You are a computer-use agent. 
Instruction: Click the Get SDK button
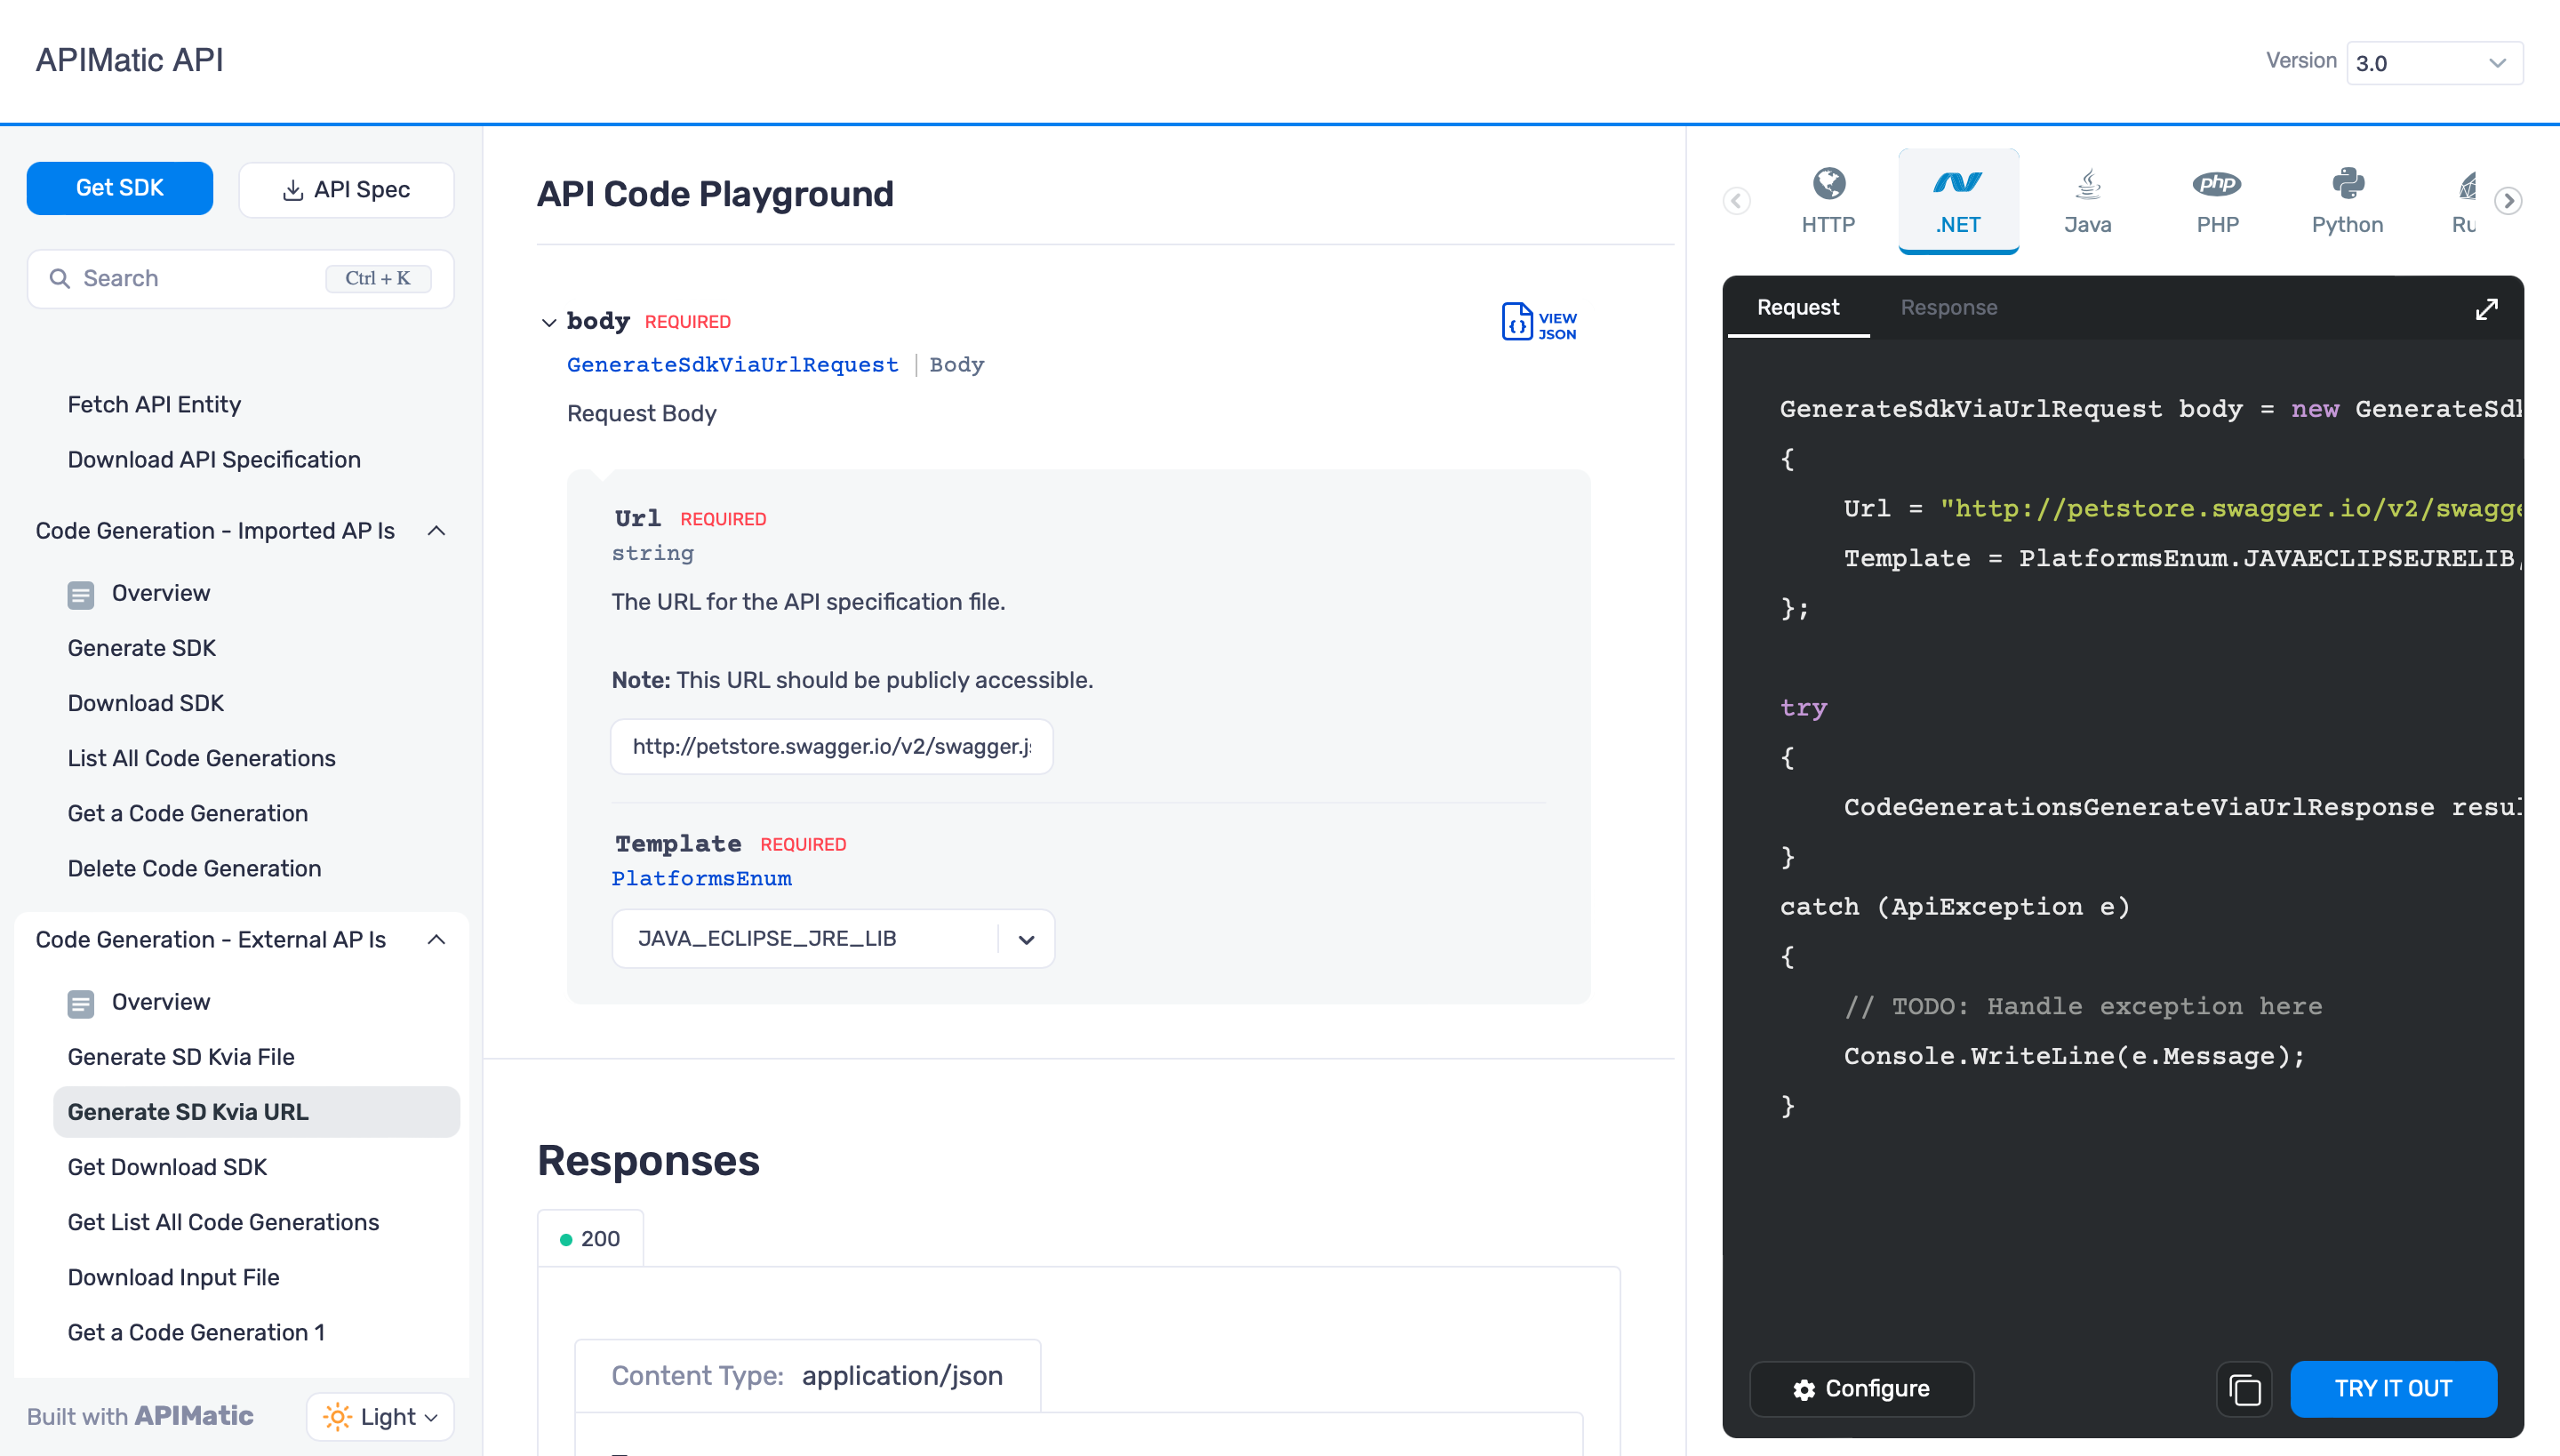coord(119,188)
